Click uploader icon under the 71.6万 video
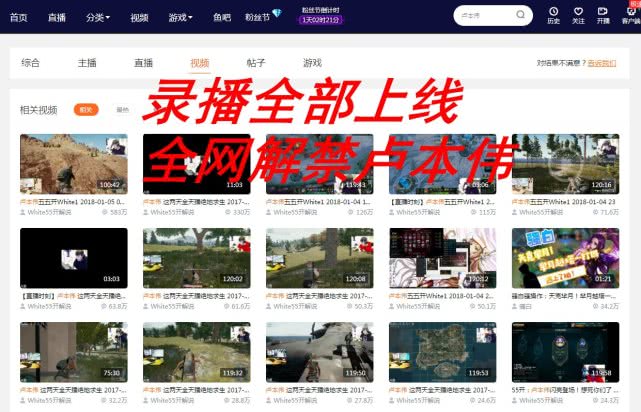The image size is (641, 412). (x=515, y=212)
